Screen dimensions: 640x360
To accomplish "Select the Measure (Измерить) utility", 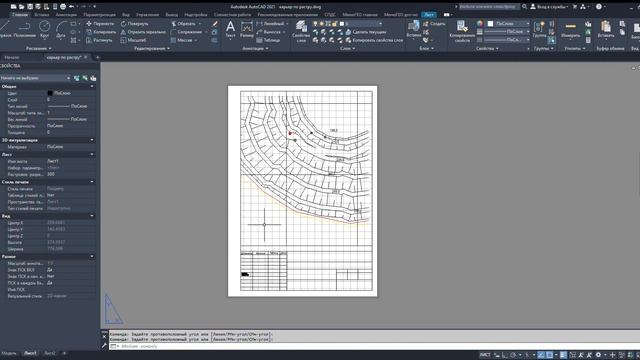I will (571, 29).
